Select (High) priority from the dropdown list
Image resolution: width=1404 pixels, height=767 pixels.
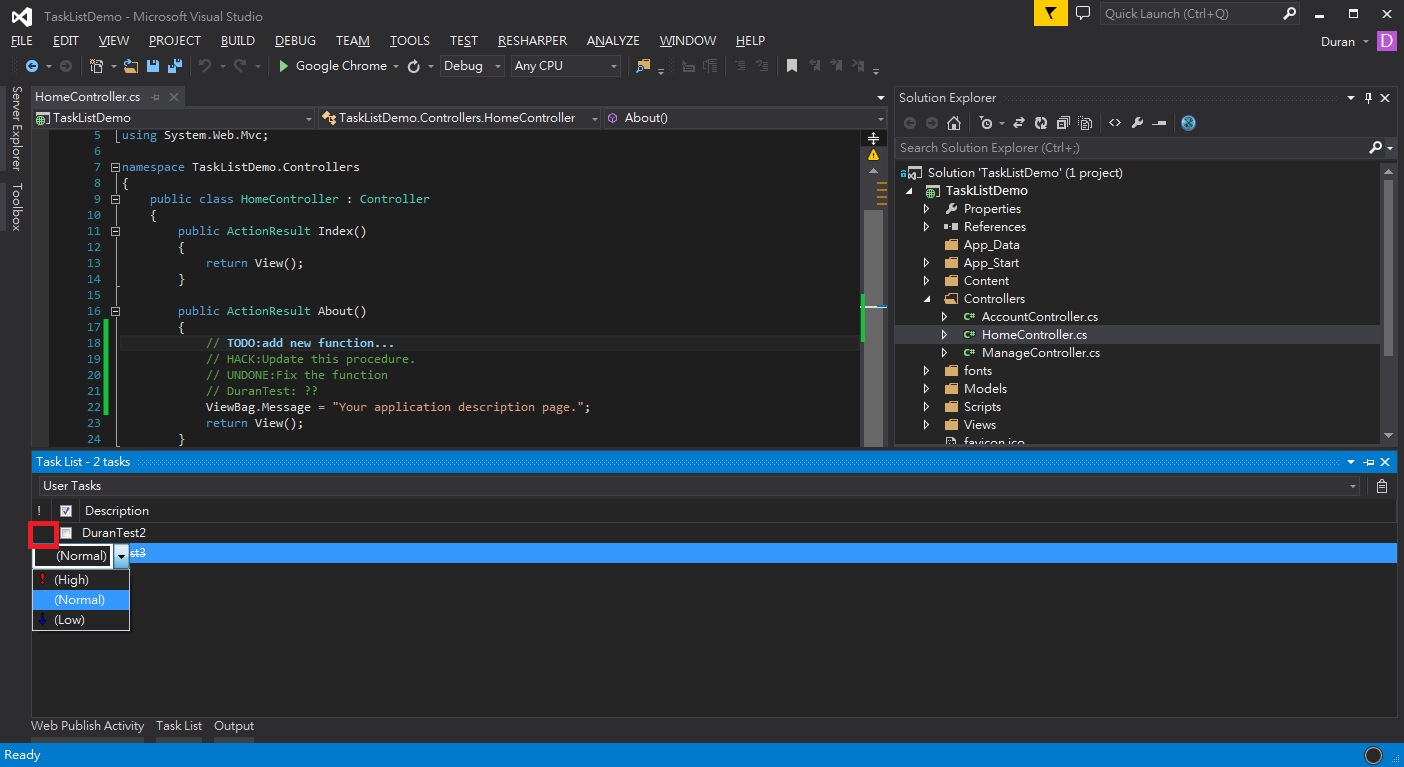71,580
